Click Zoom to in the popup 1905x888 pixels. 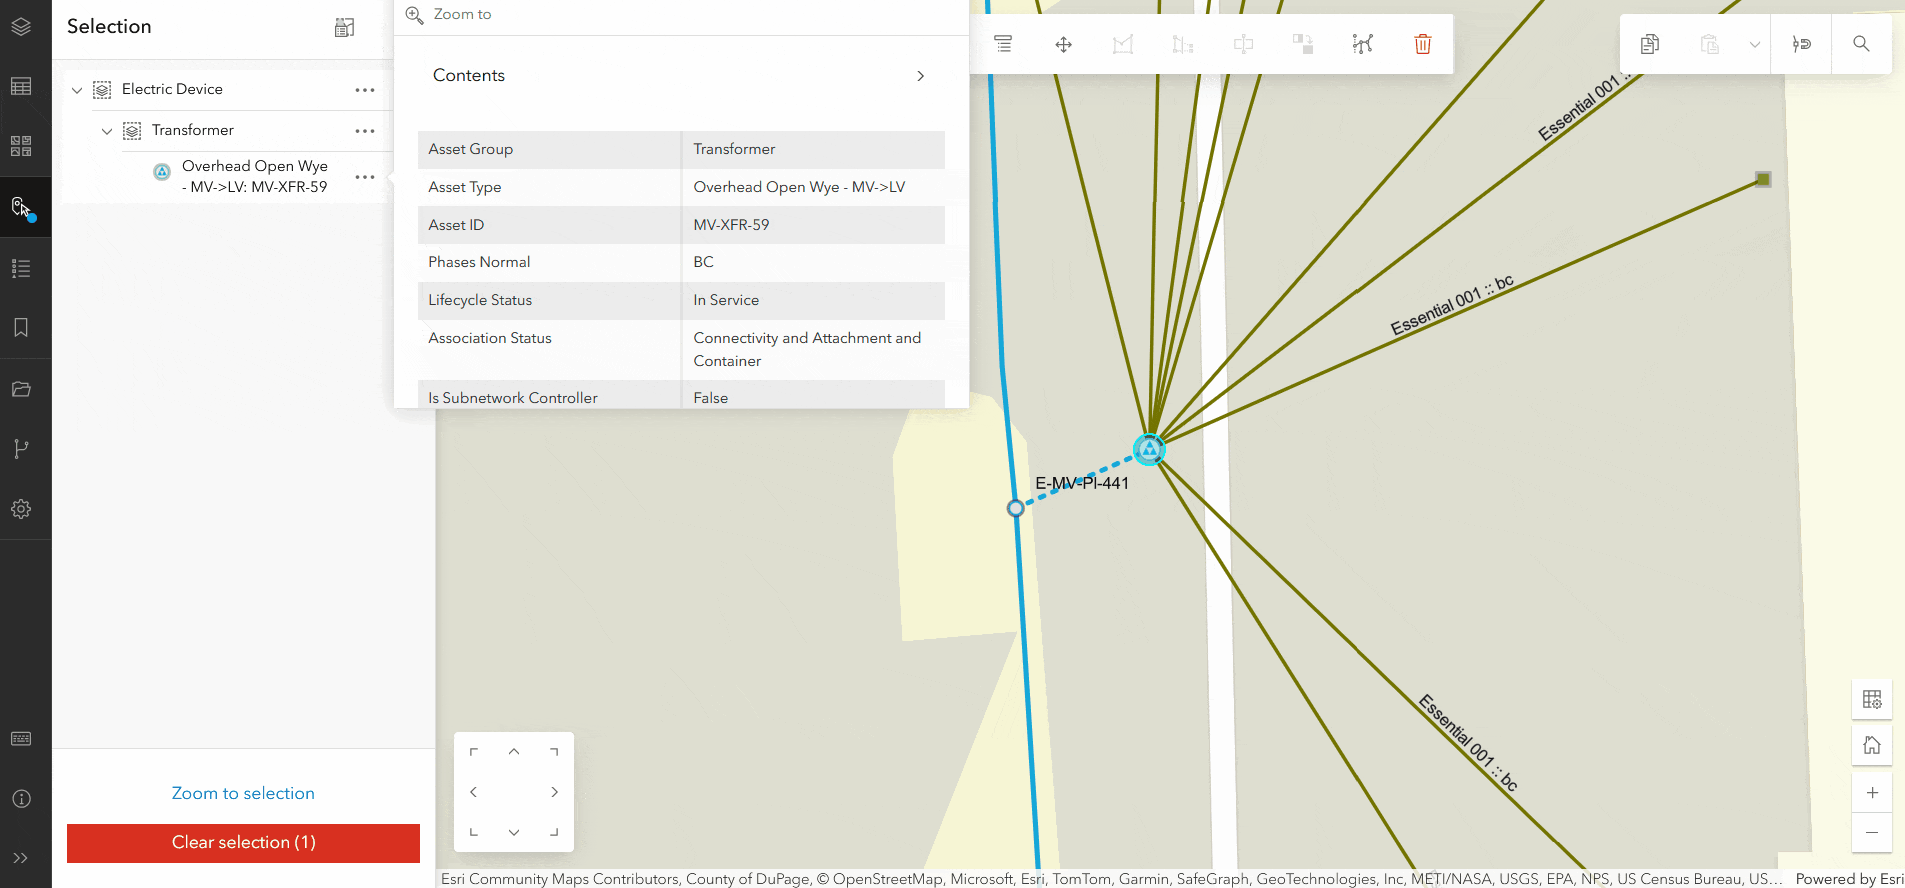[x=448, y=15]
